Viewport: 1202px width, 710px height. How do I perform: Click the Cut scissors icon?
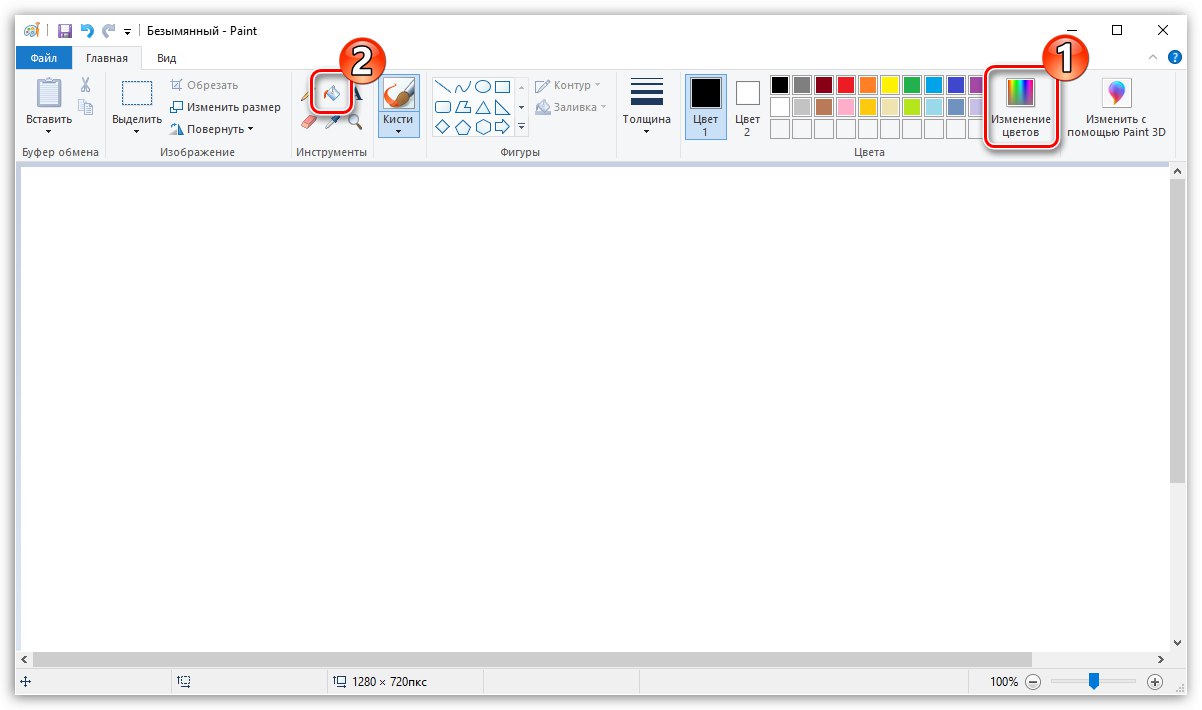click(x=86, y=85)
